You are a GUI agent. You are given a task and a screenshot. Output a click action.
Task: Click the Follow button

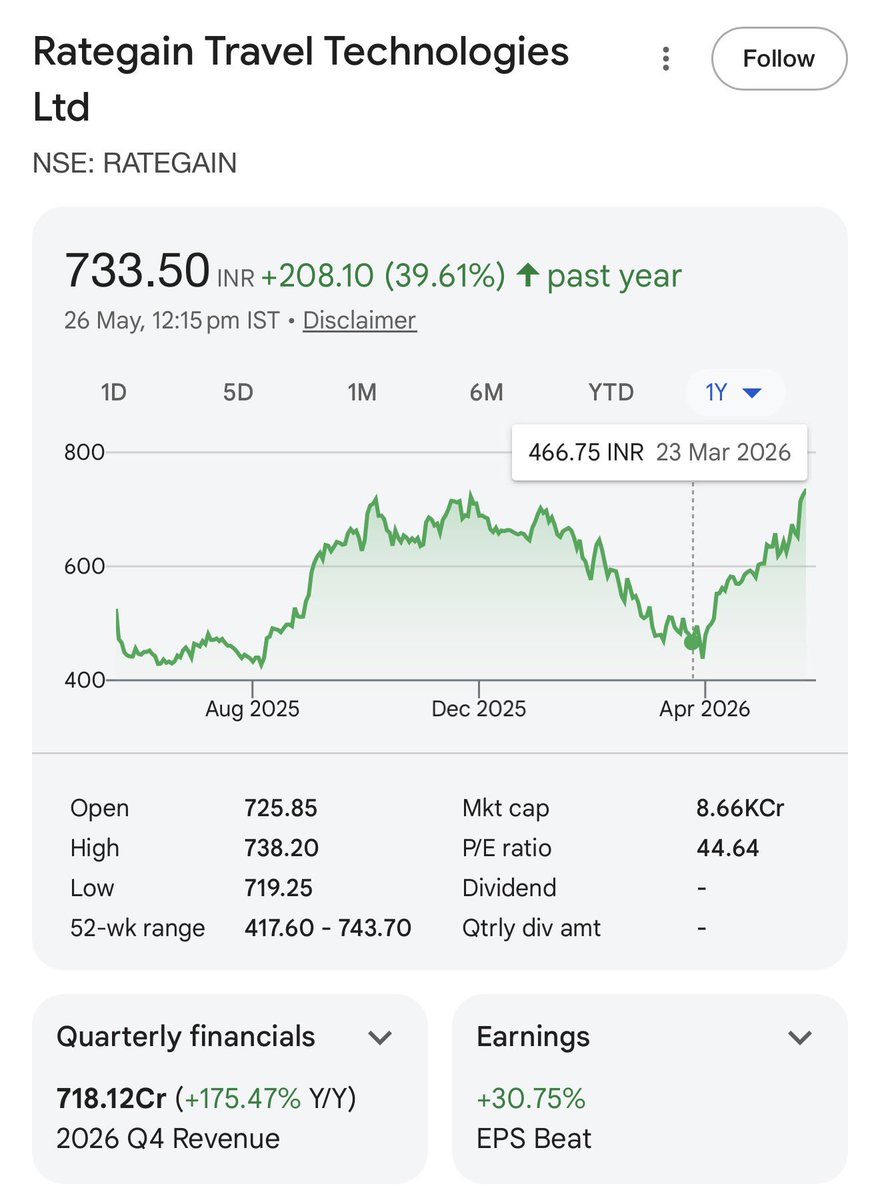click(779, 59)
